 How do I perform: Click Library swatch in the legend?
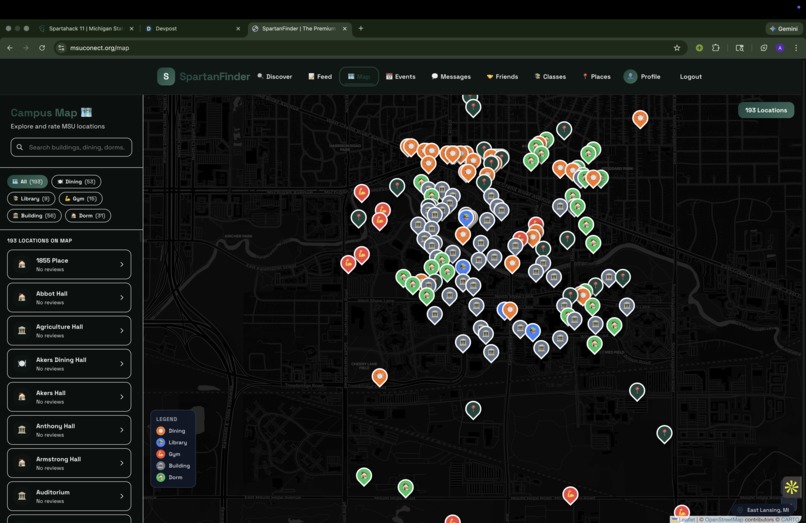point(161,442)
